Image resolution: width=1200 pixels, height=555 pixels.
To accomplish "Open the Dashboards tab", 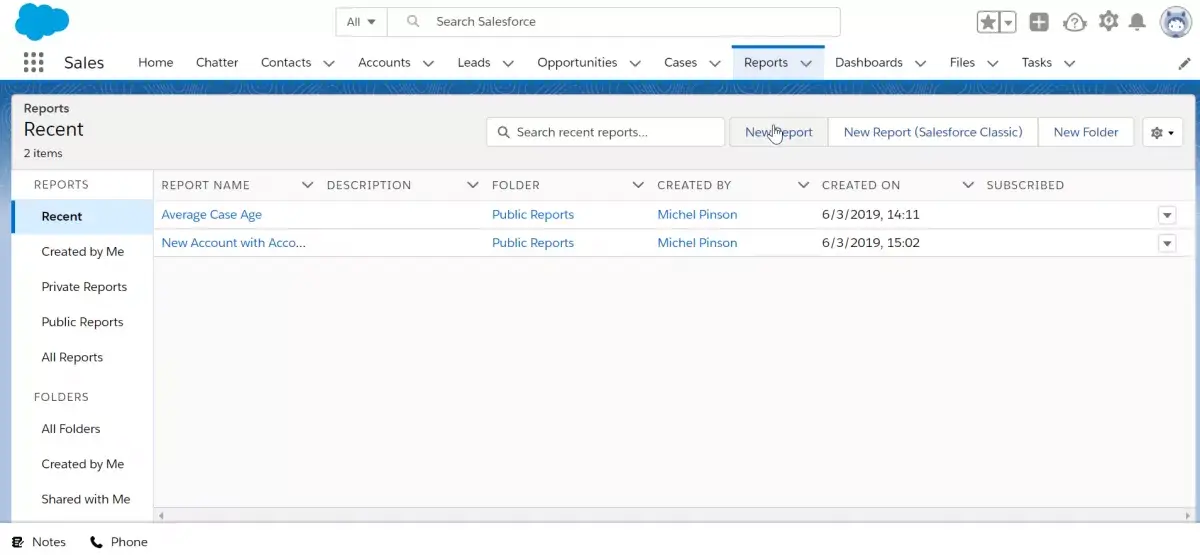I will pos(869,62).
